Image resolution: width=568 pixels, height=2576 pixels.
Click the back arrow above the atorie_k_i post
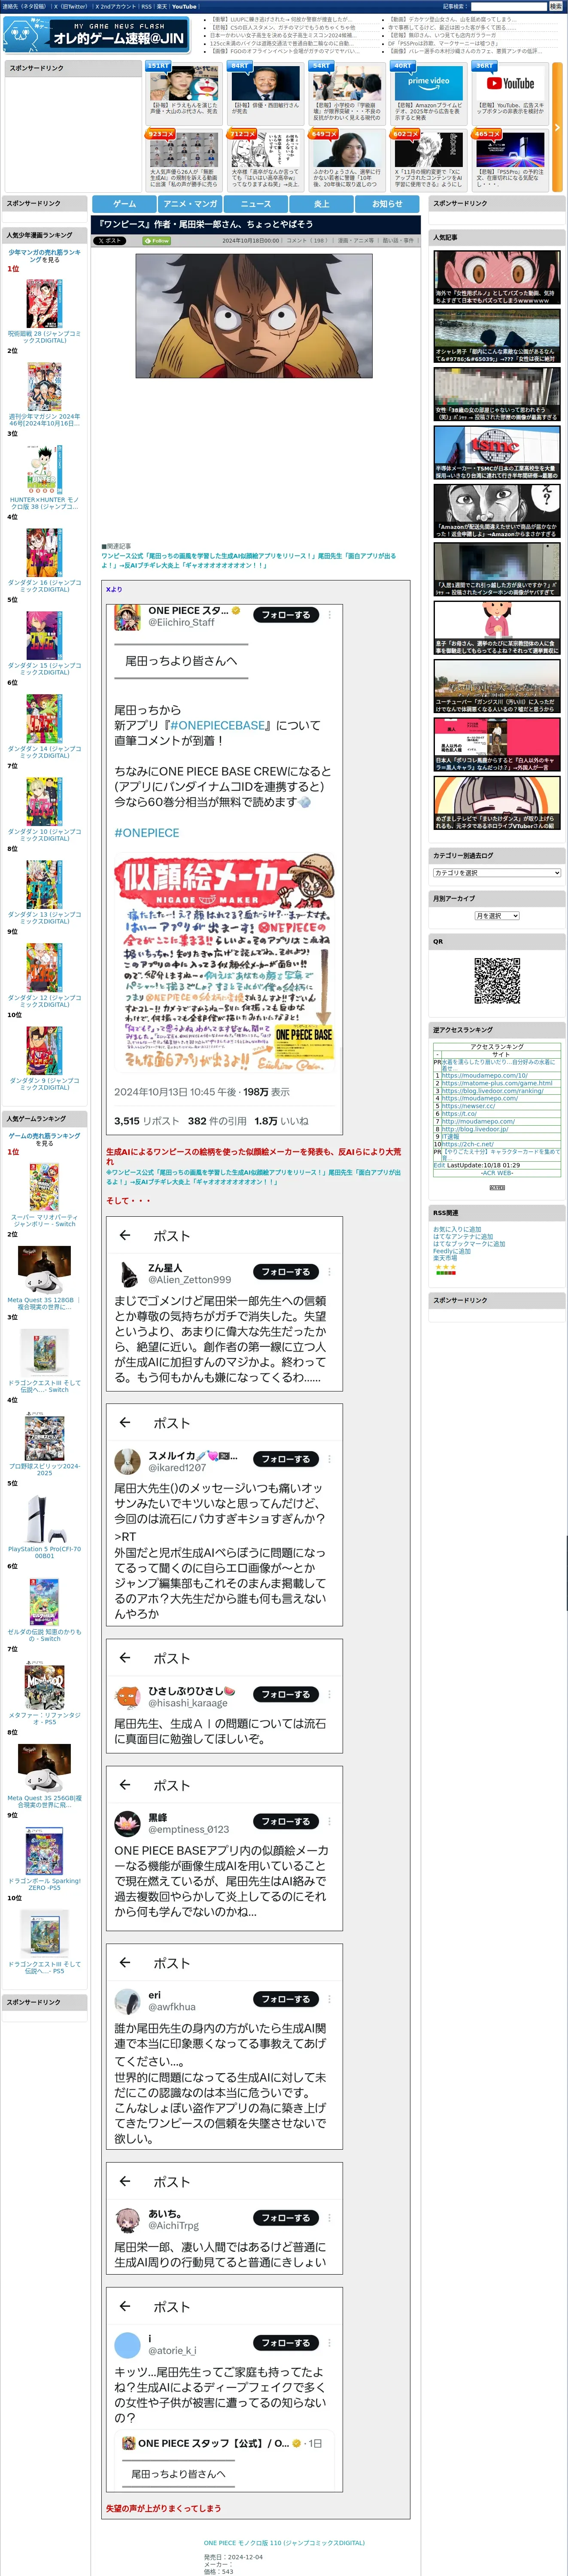125,2306
